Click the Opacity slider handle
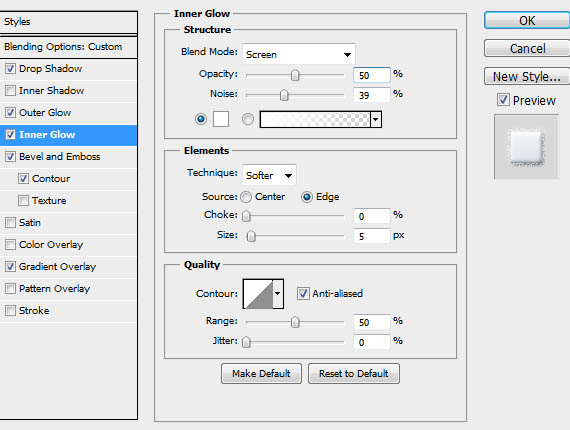This screenshot has height=430, width=570. tap(295, 75)
